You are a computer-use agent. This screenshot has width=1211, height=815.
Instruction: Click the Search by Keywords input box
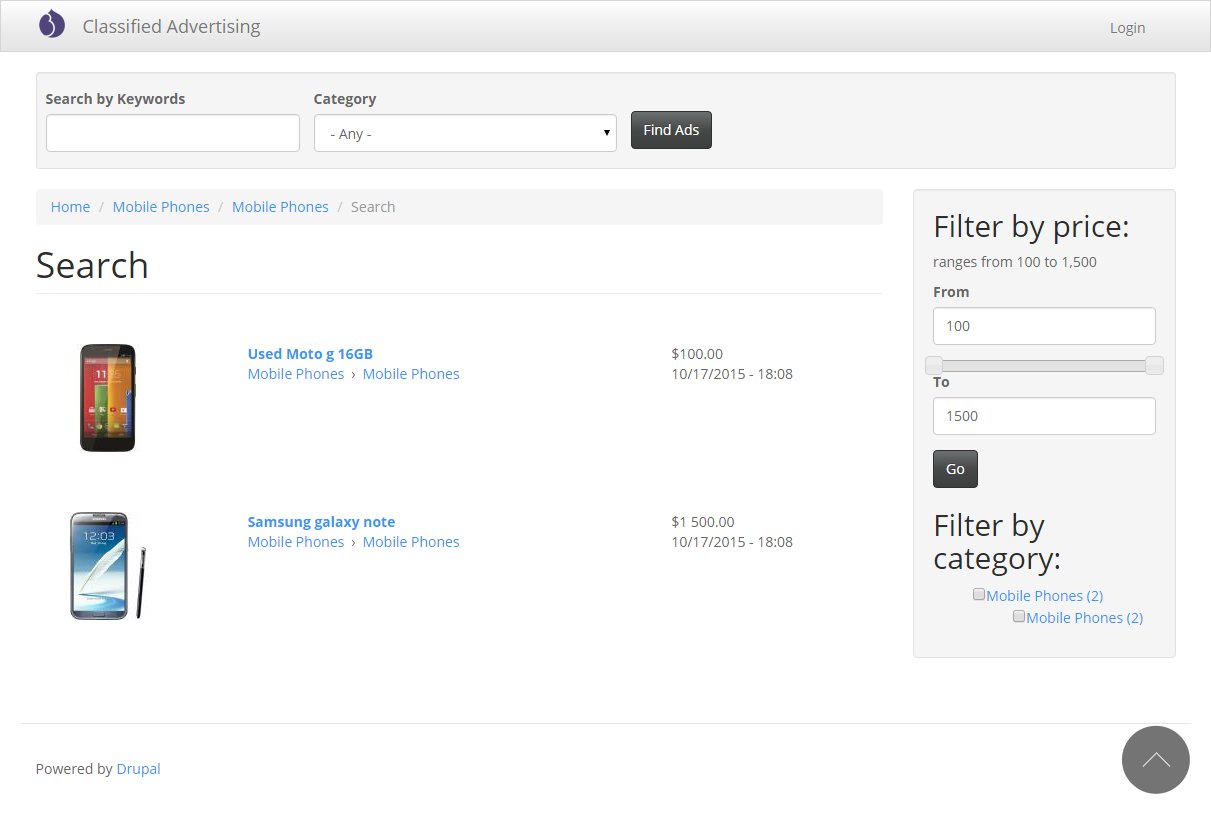172,132
